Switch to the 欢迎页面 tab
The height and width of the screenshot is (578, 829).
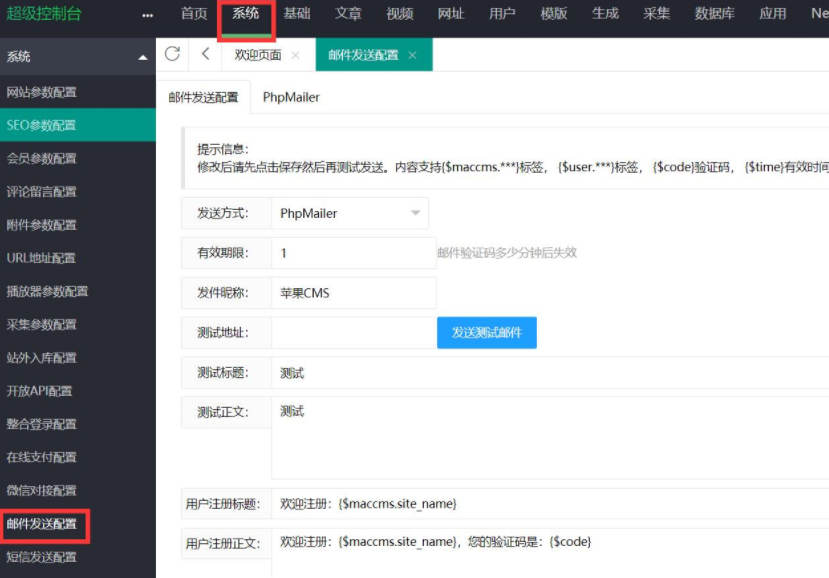(x=256, y=55)
